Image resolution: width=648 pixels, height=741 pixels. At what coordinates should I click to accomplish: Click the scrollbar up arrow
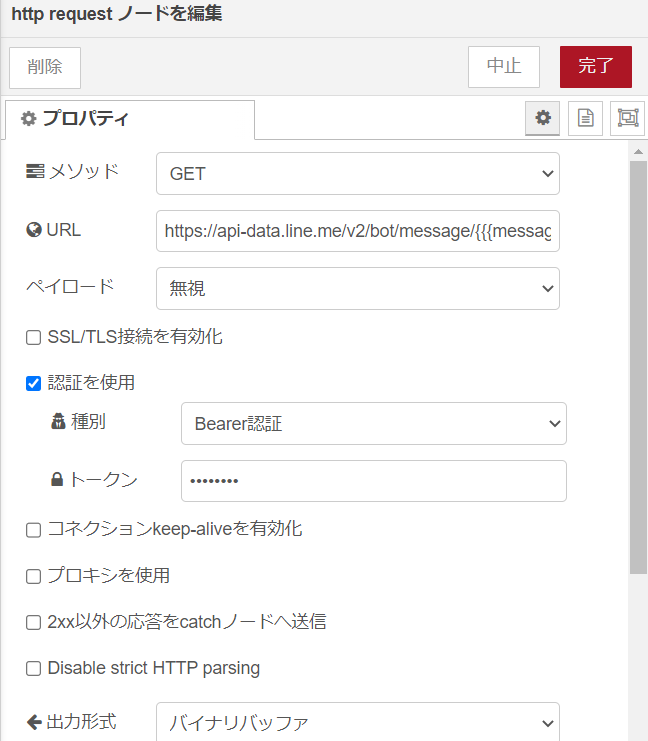638,152
